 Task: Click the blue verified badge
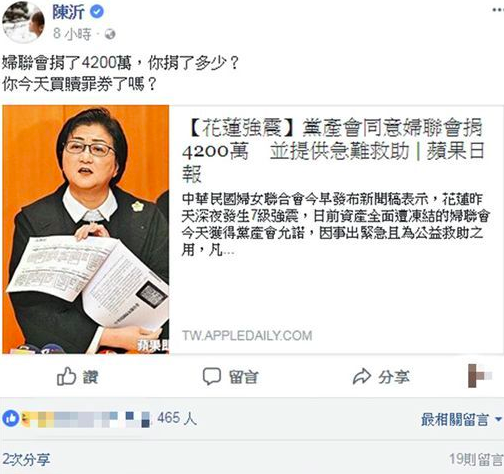[x=97, y=12]
